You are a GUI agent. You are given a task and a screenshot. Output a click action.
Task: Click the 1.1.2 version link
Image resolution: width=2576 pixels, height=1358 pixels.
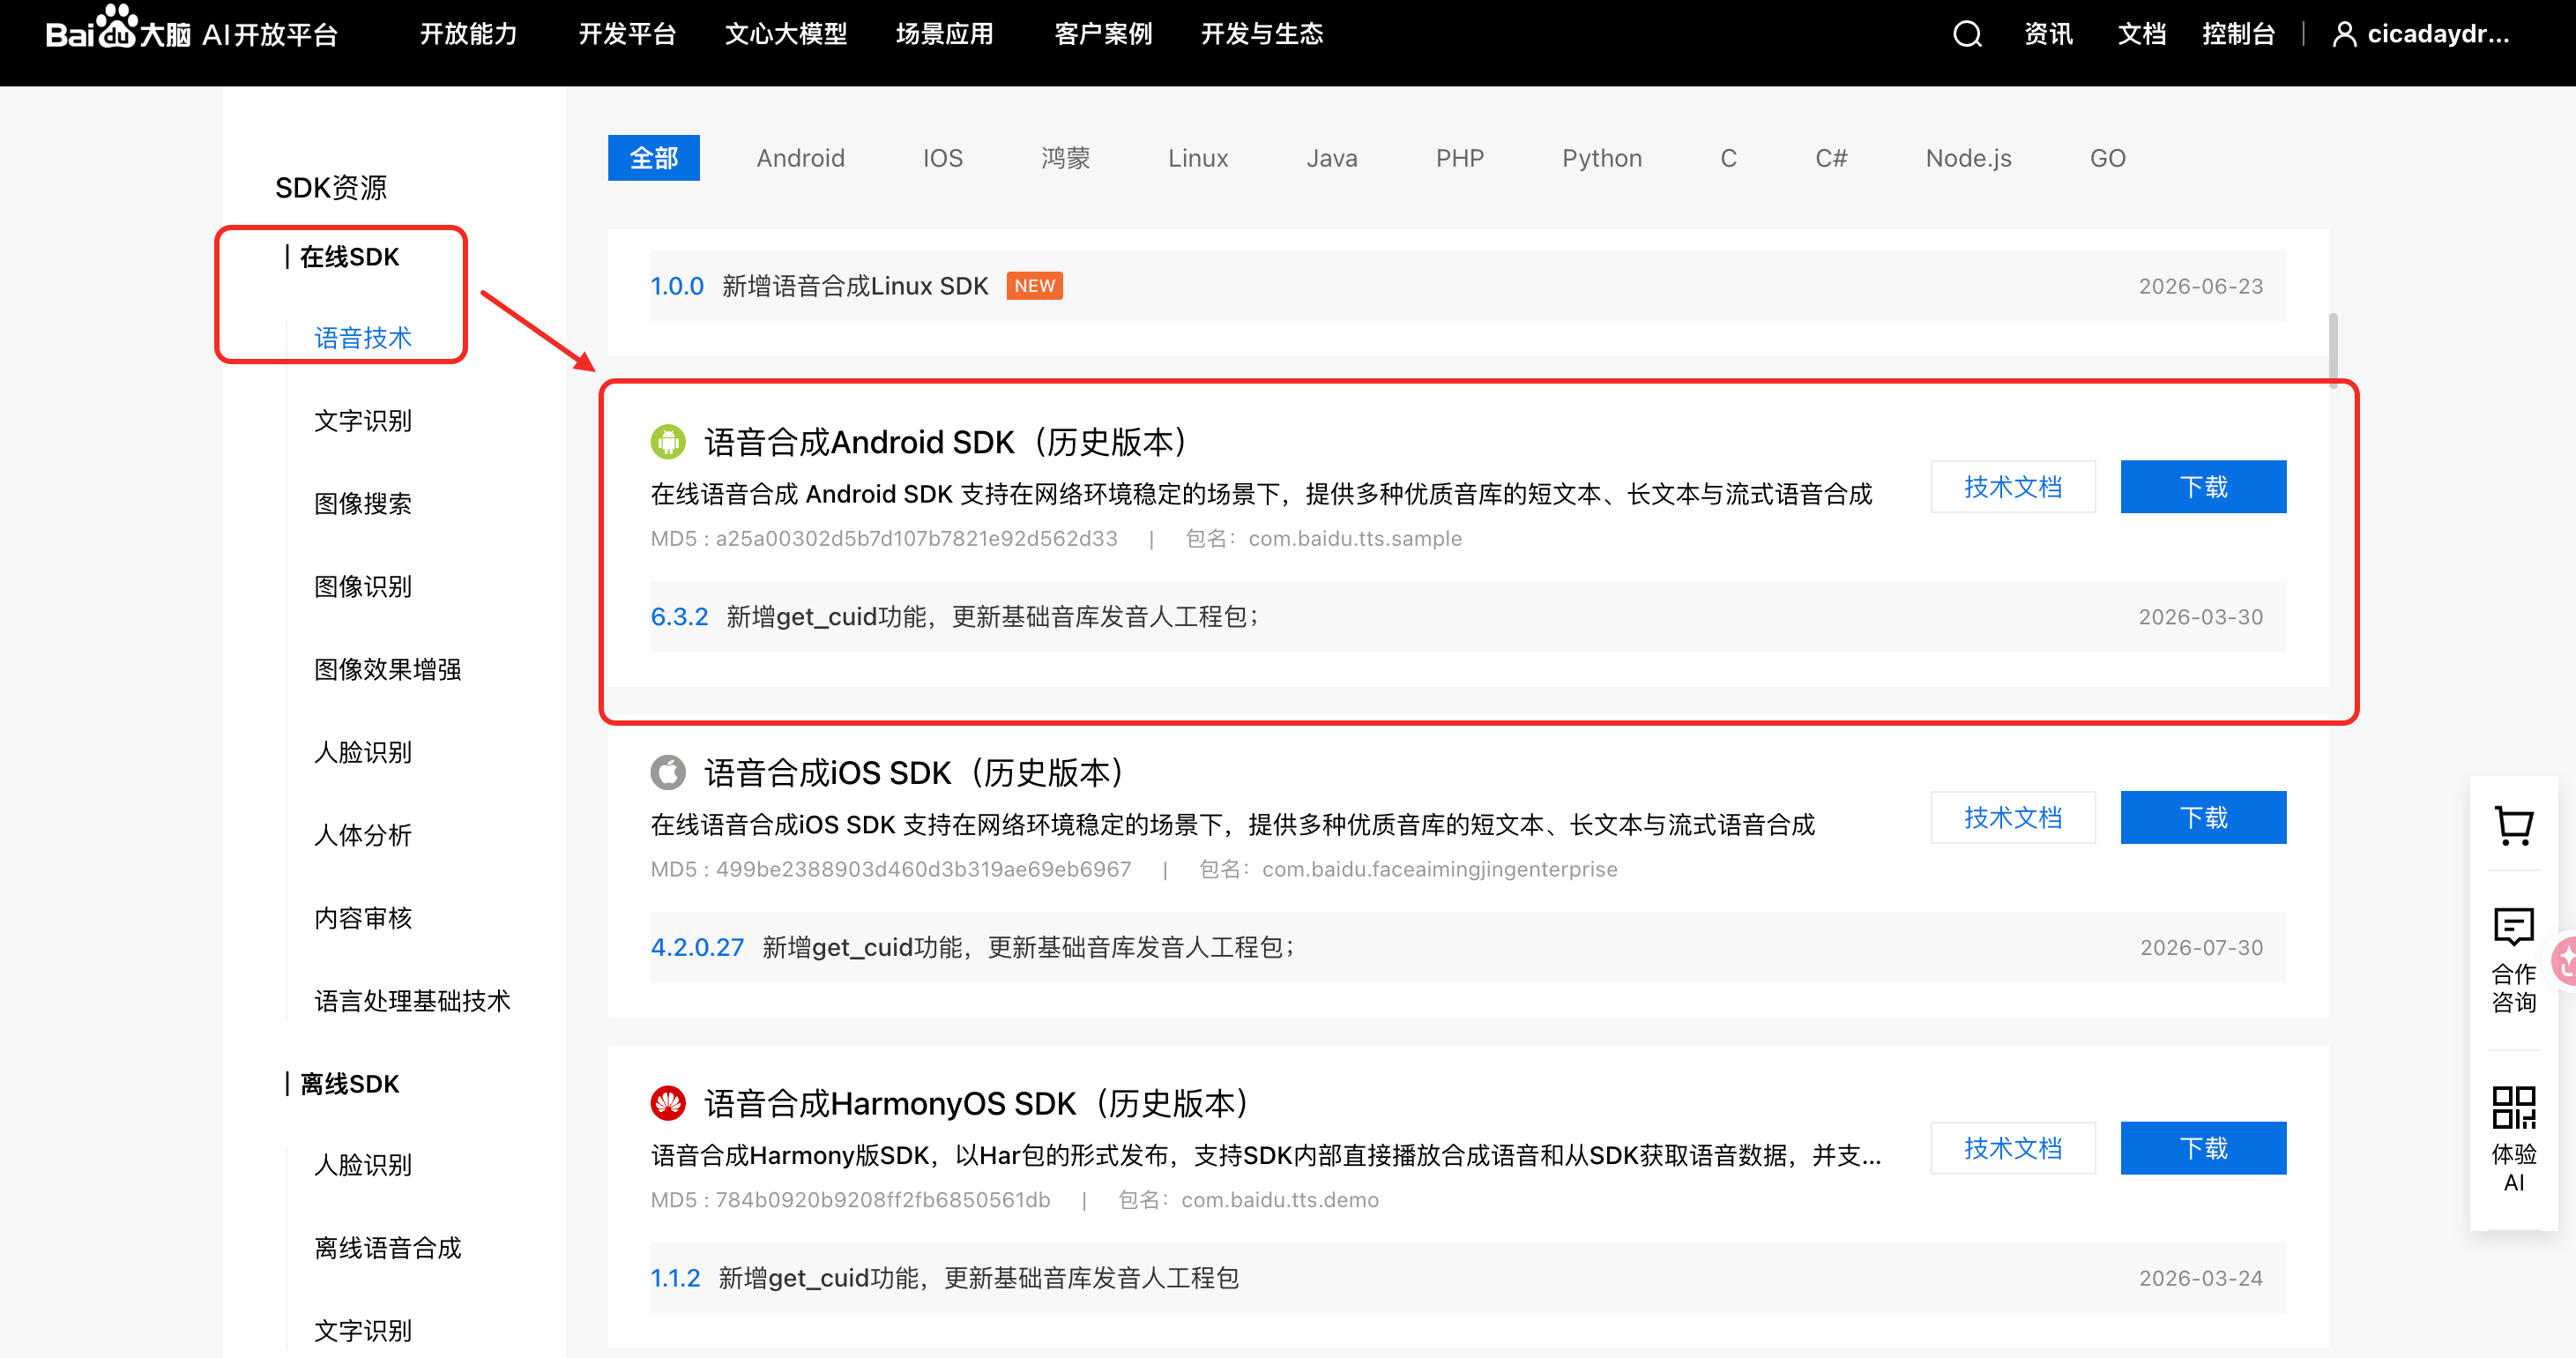coord(675,1279)
